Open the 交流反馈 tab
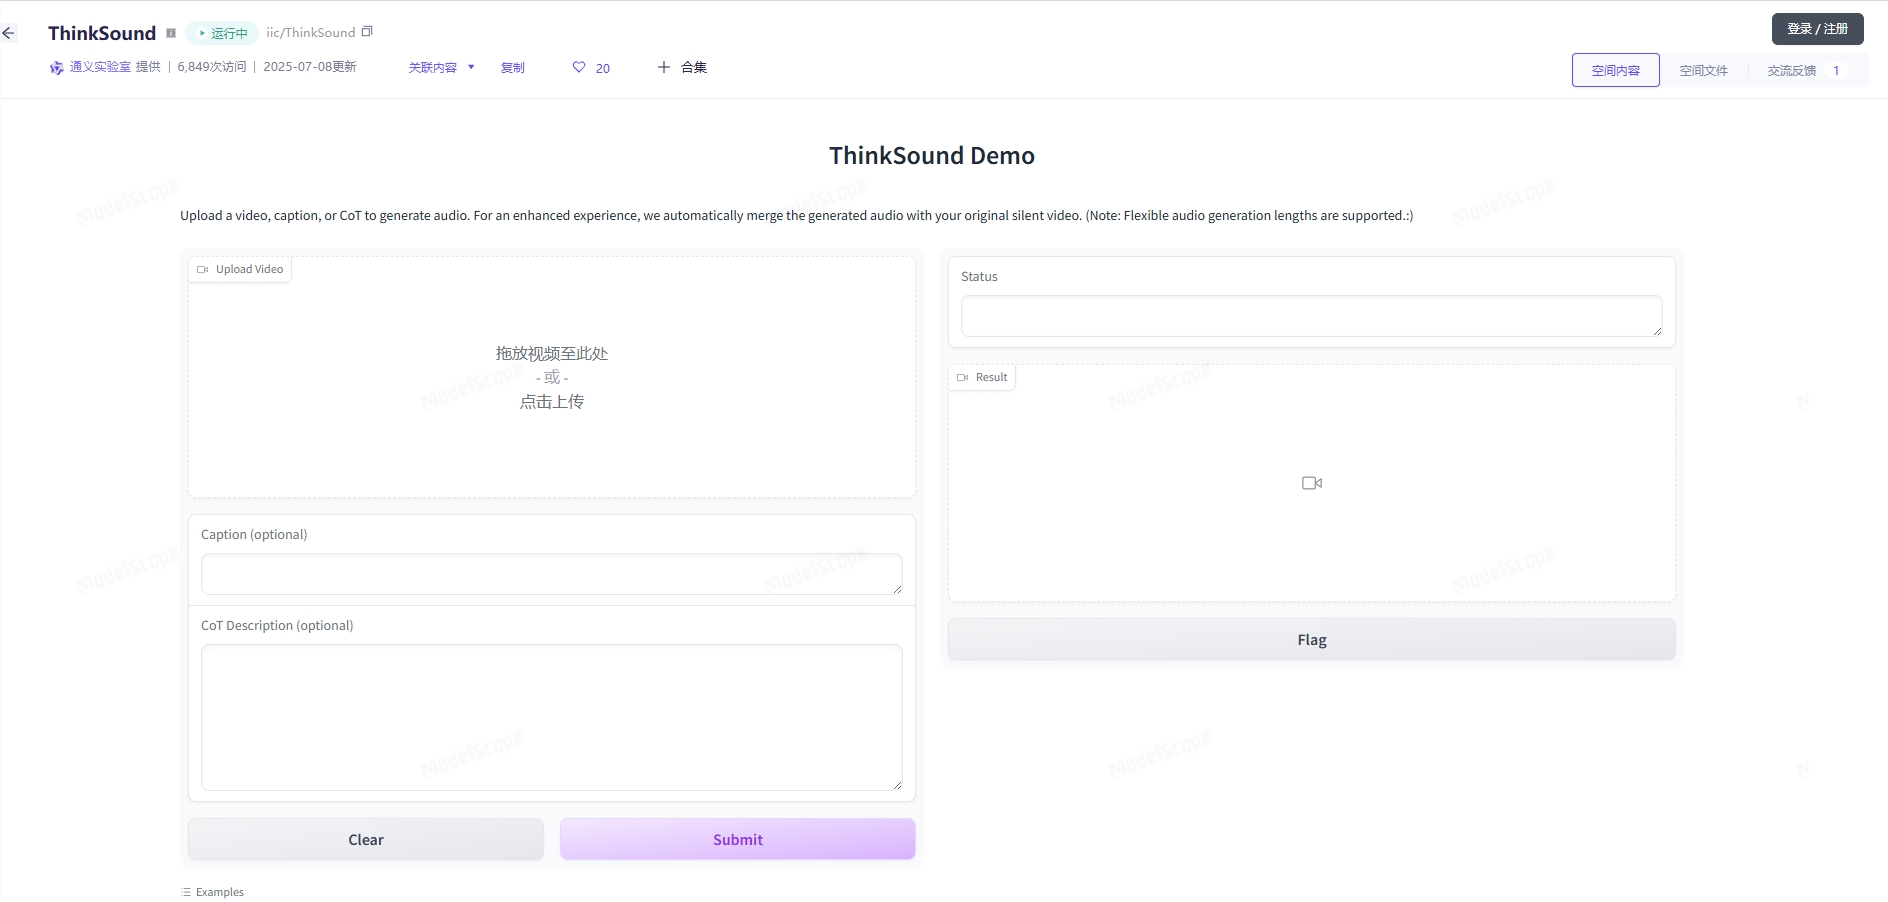This screenshot has width=1888, height=902. coord(1793,70)
